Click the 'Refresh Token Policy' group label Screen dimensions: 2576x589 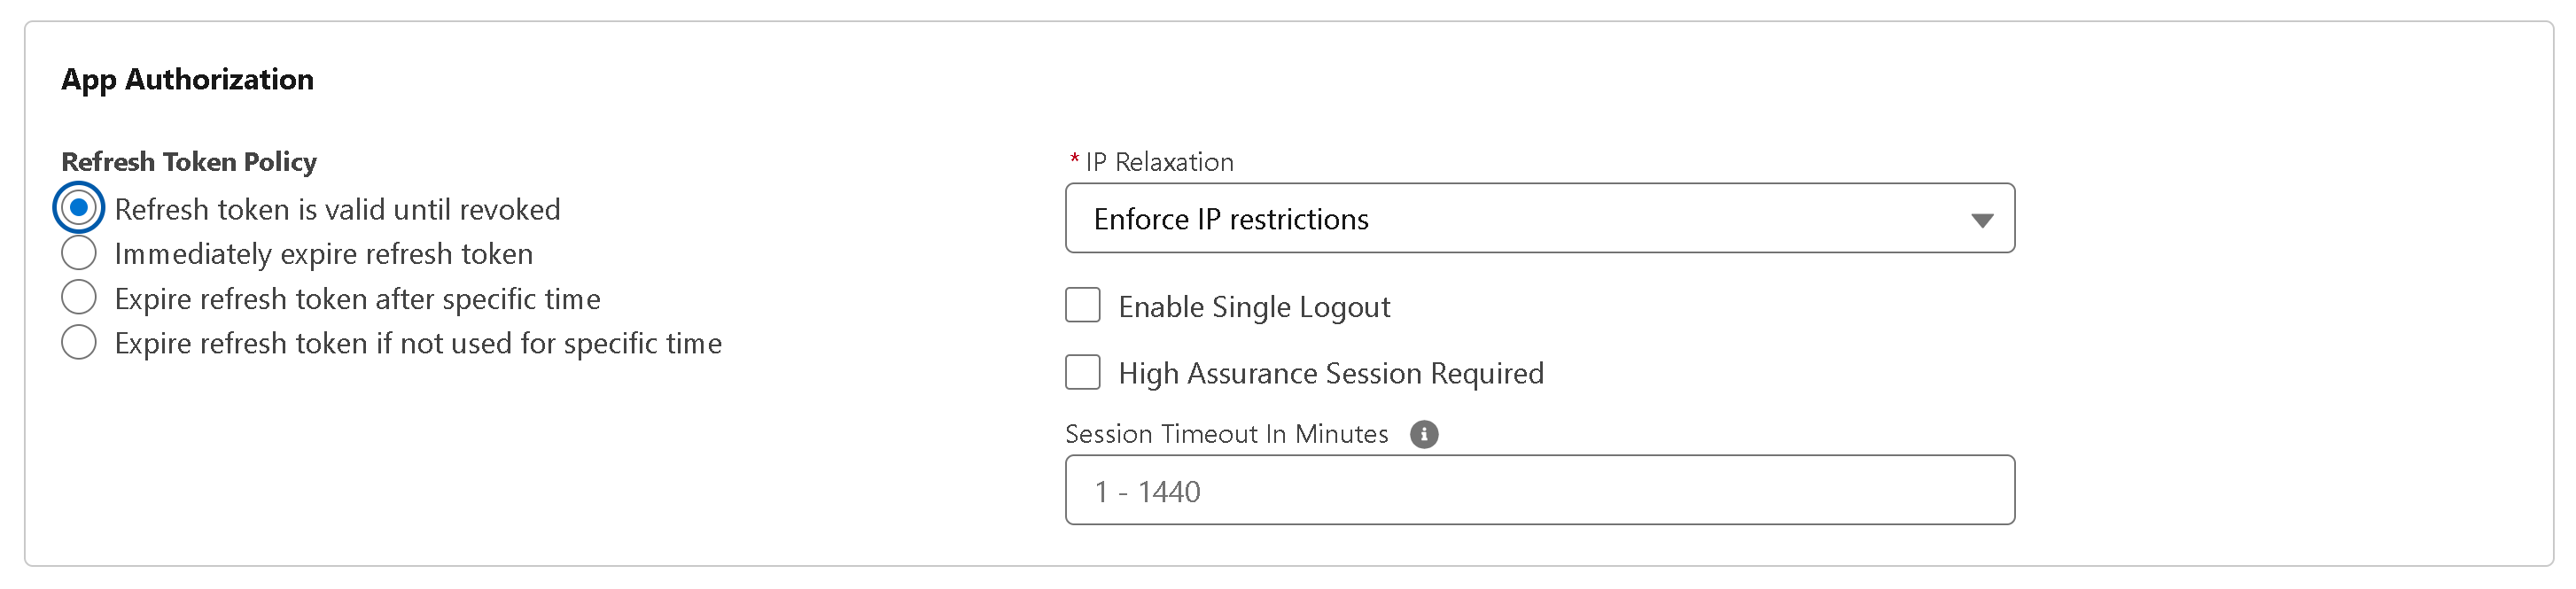click(x=189, y=162)
